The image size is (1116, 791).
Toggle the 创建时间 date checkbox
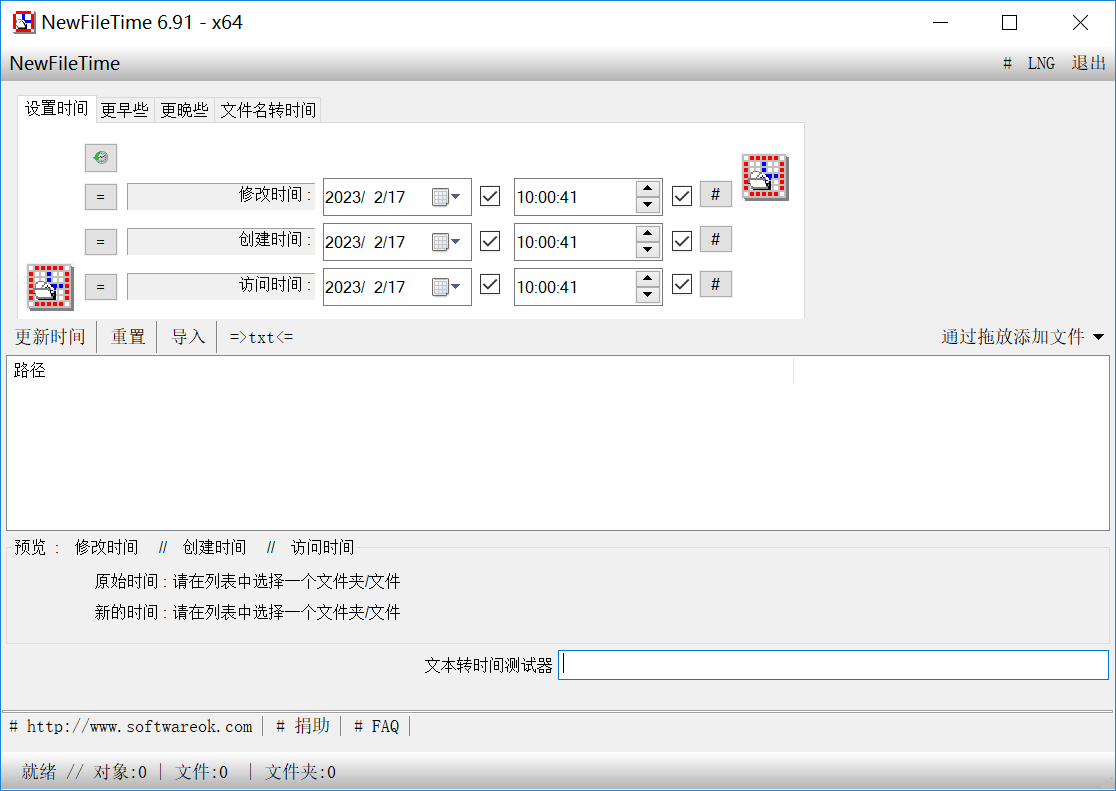click(x=490, y=241)
